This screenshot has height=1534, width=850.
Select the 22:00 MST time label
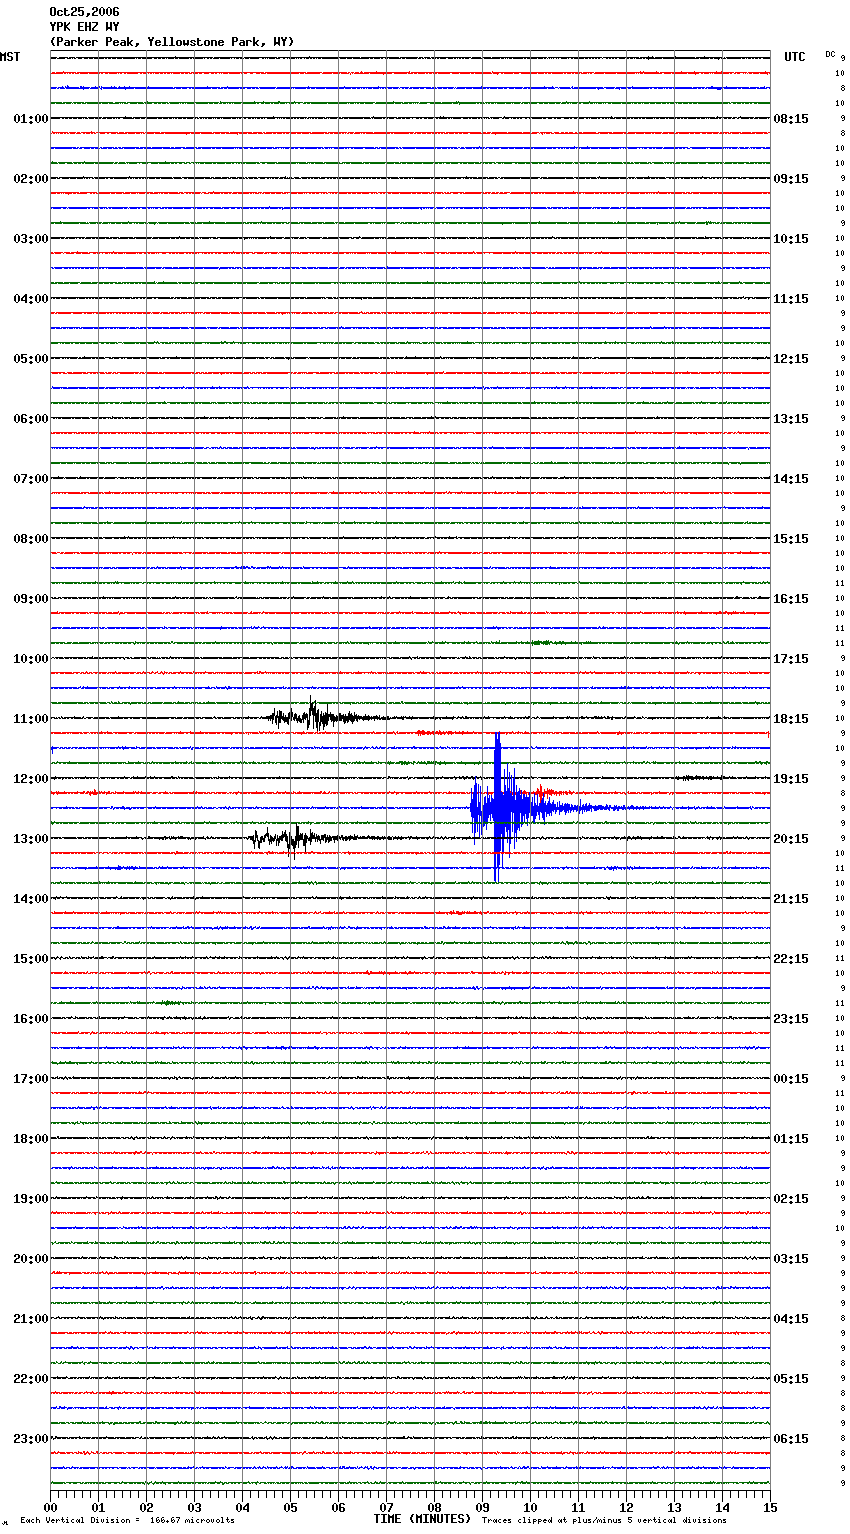(x=31, y=1379)
